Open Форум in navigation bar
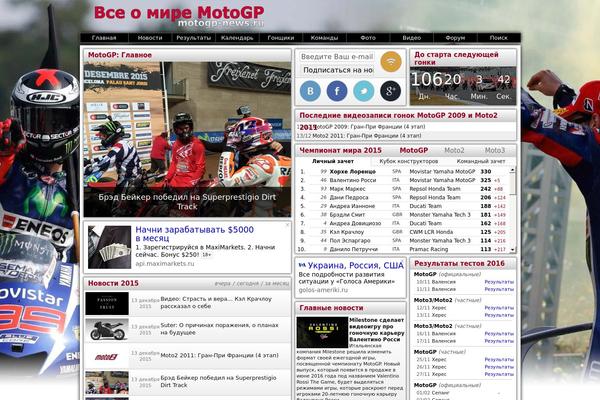The width and height of the screenshot is (600, 400). 455,38
